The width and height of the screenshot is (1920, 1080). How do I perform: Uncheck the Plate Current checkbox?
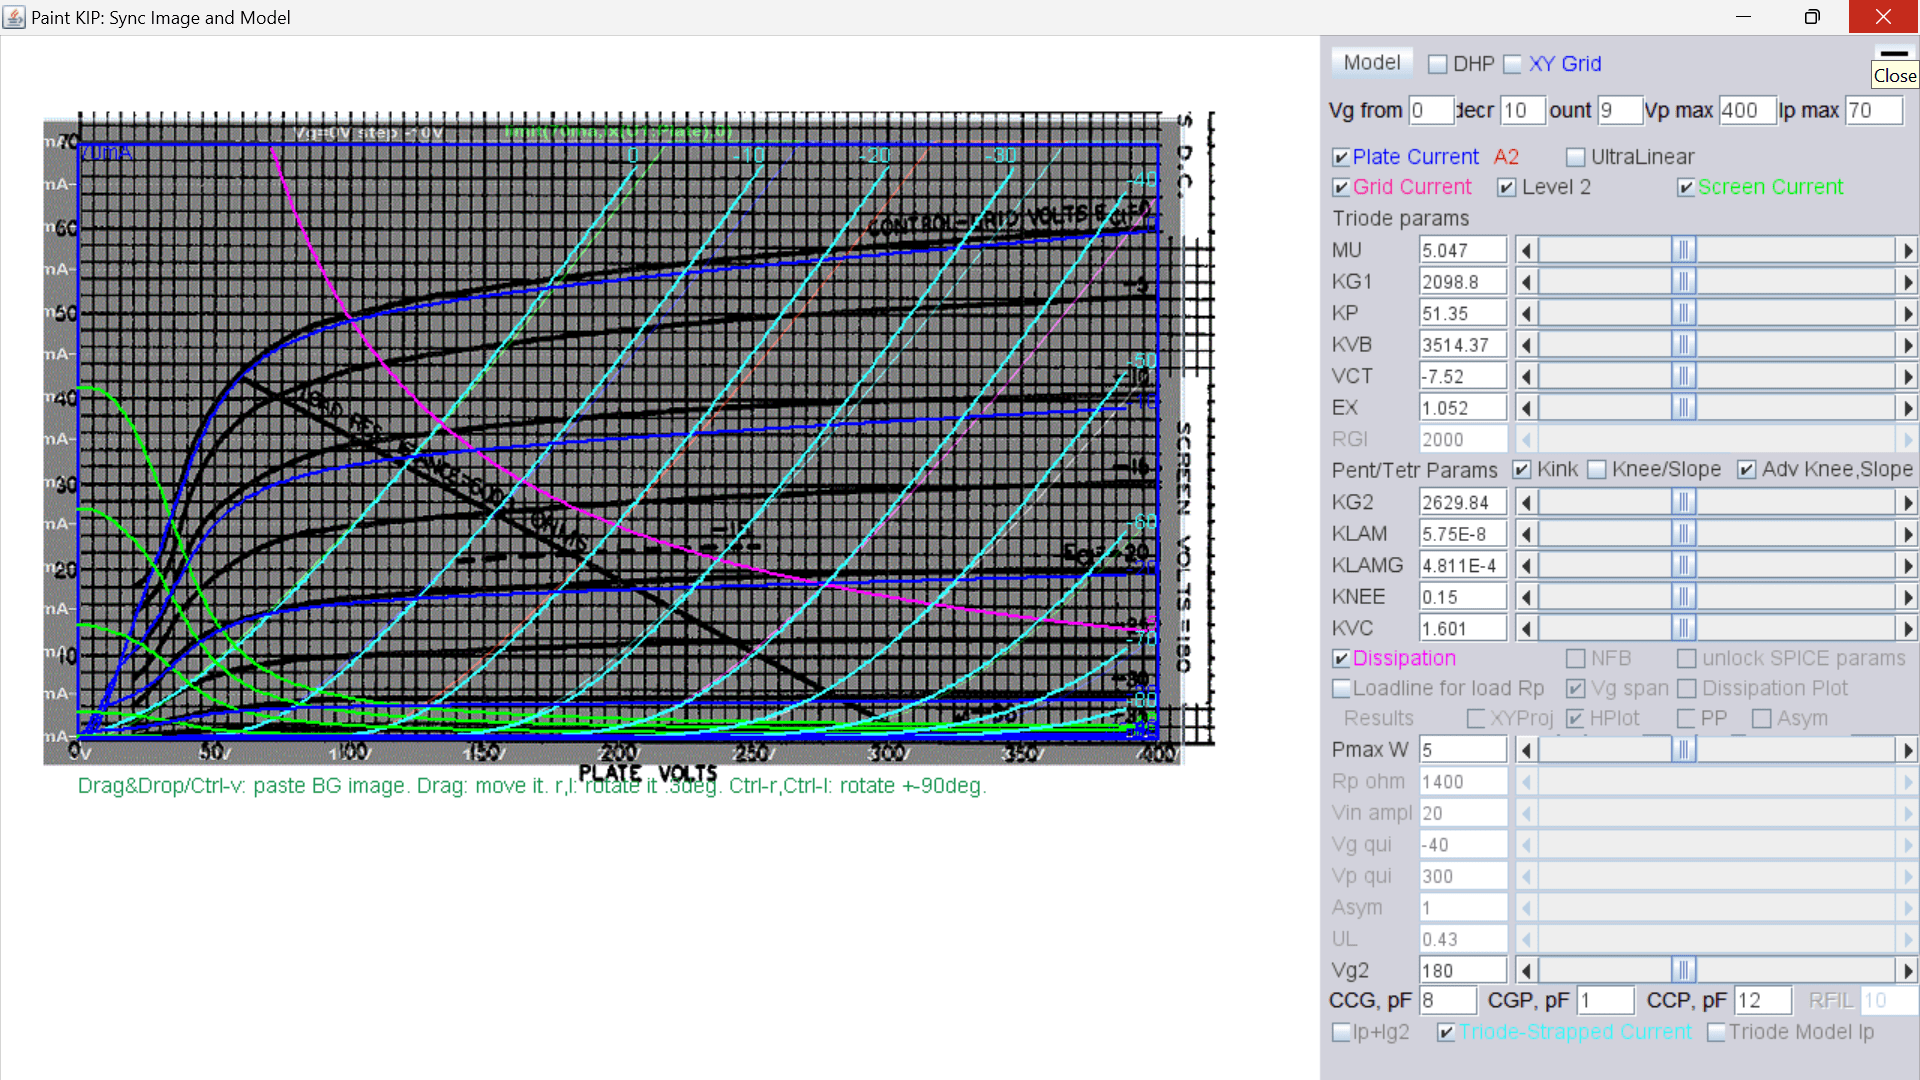[x=1341, y=157]
